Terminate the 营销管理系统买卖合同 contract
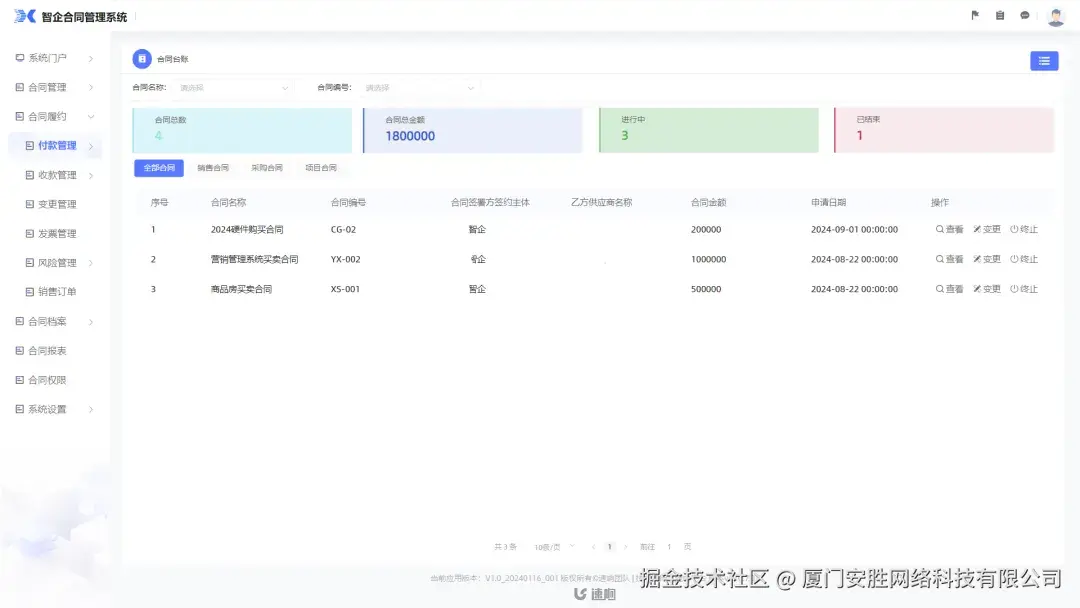1080x608 pixels. click(x=1024, y=259)
